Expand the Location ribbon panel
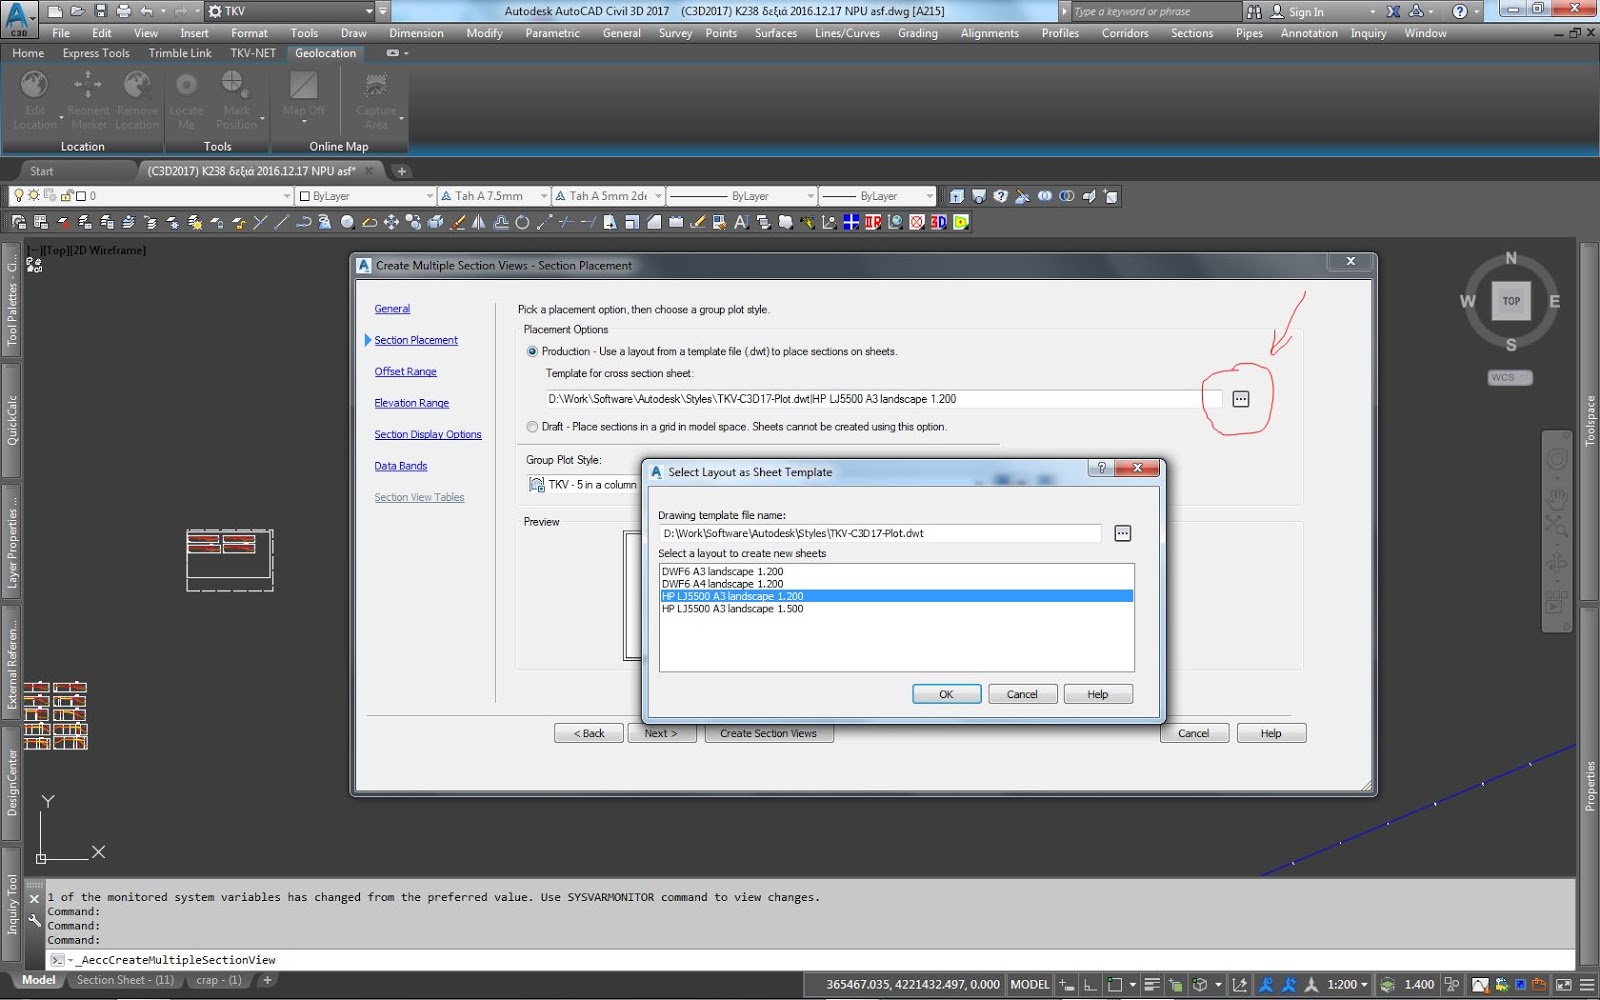The height and width of the screenshot is (1000, 1600). pos(82,147)
